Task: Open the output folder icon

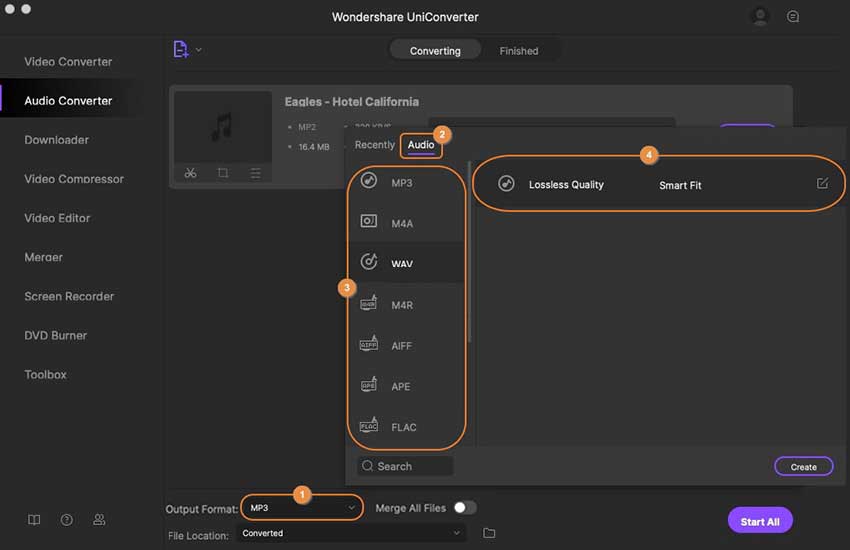Action: [489, 533]
